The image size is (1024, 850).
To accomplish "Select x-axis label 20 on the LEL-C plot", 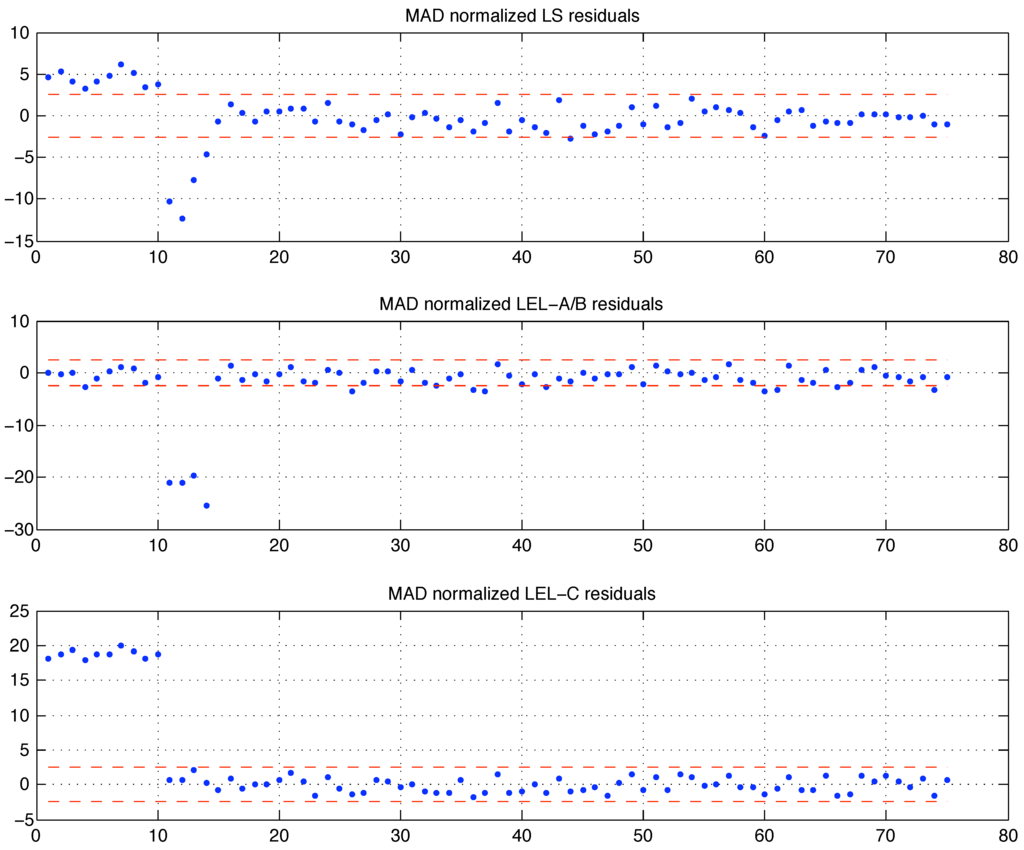I will (278, 834).
